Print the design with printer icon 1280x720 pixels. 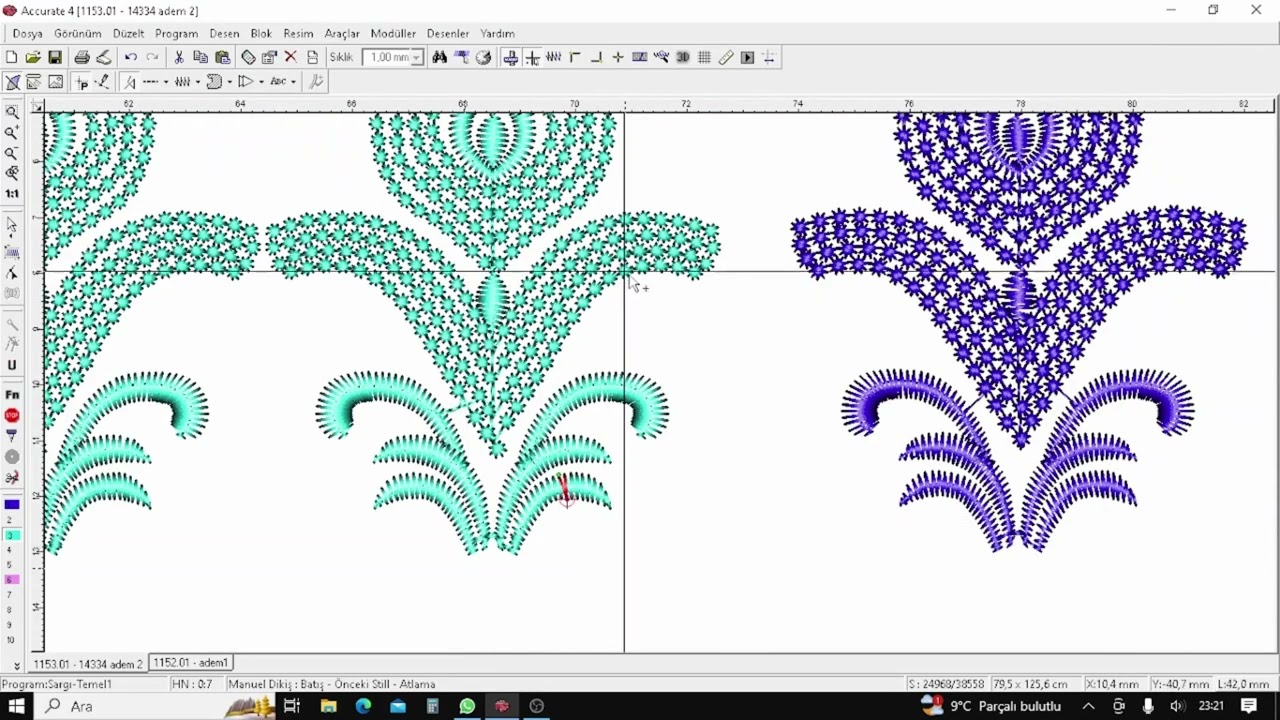coord(82,58)
